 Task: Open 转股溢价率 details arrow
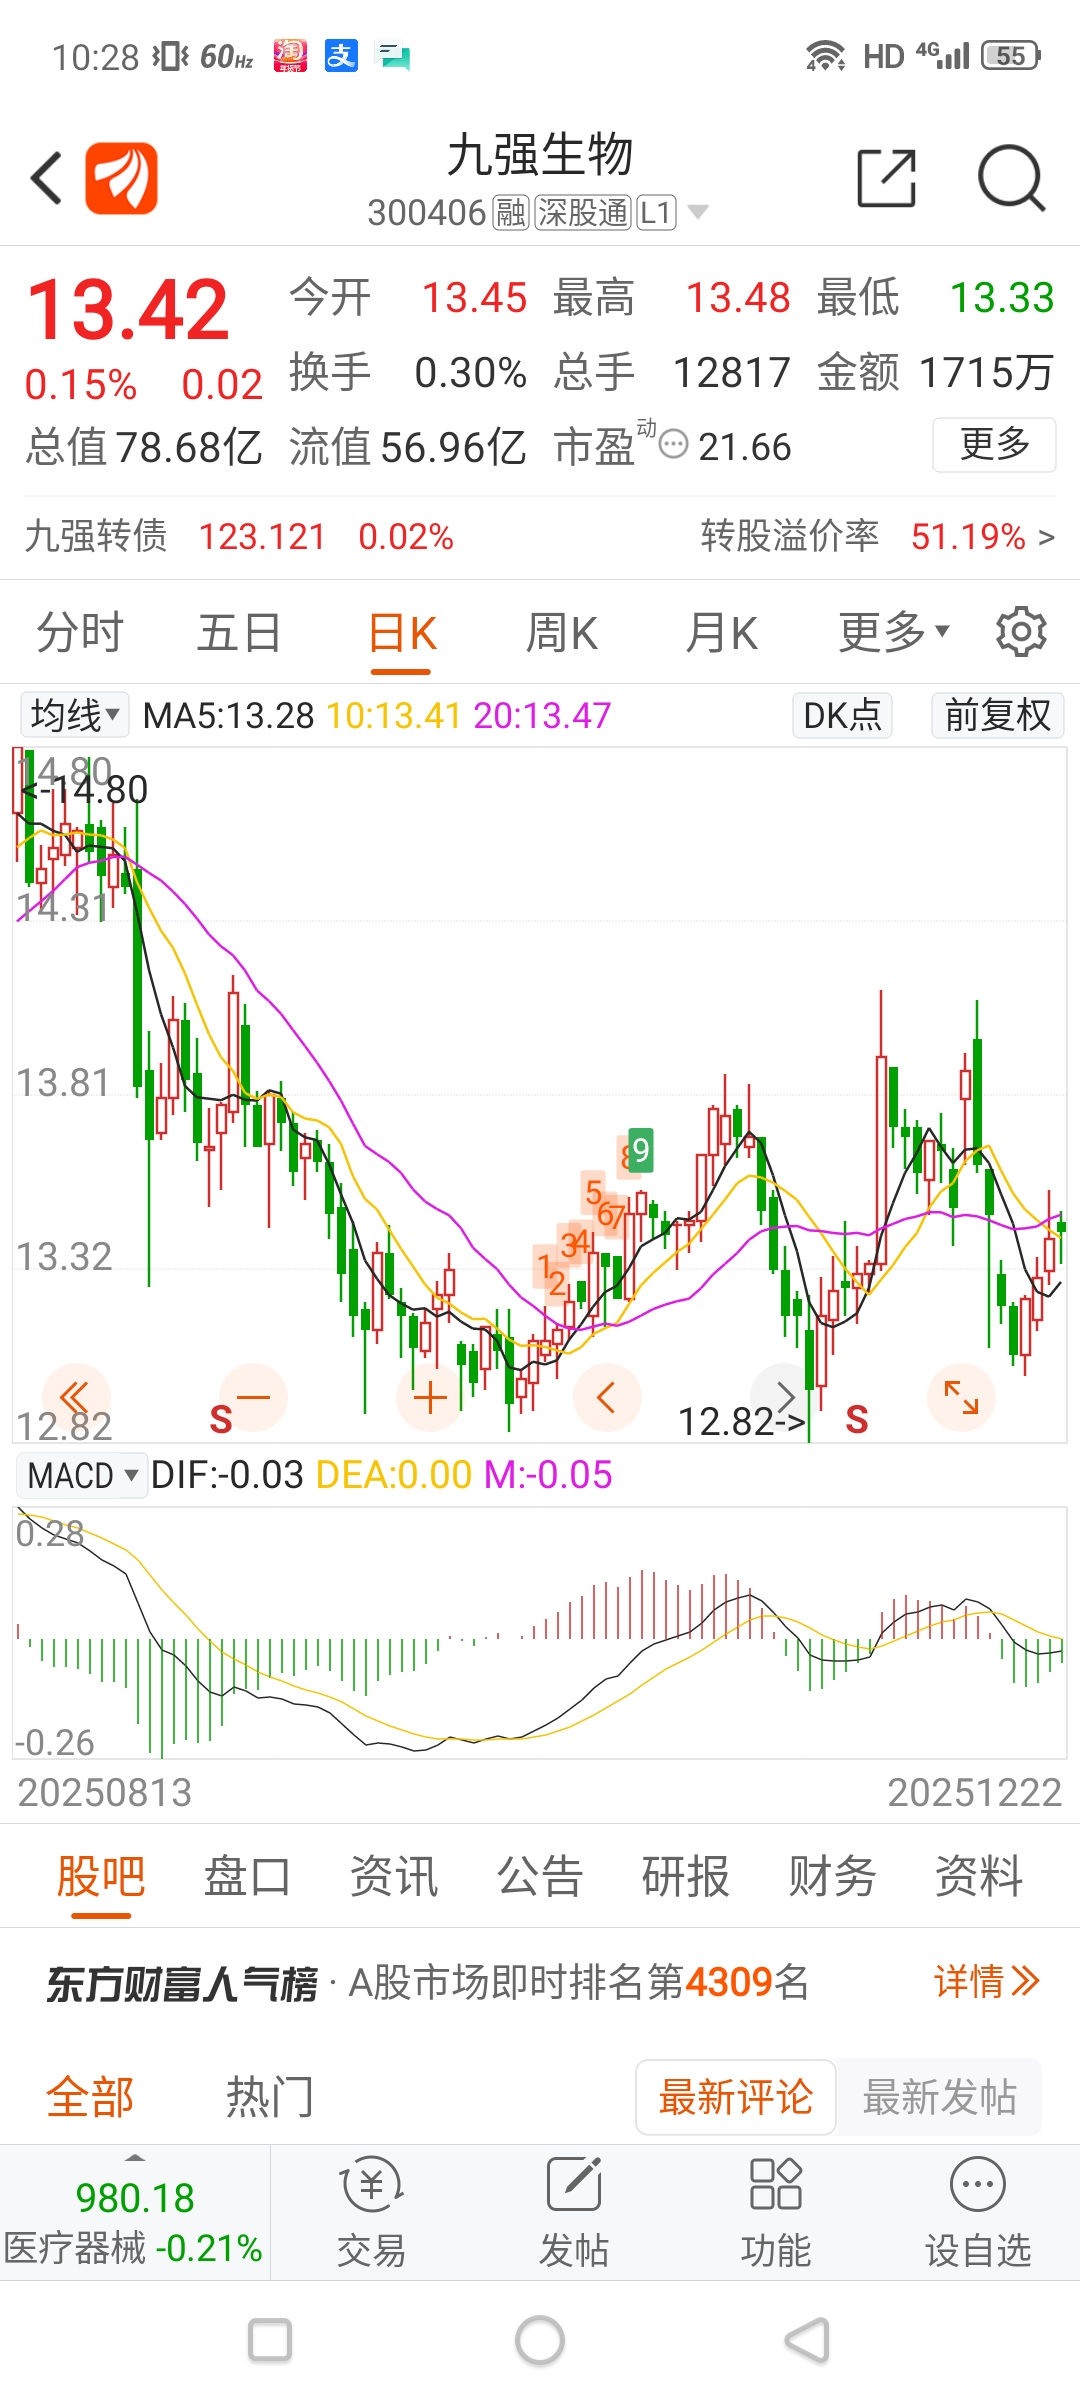coord(1046,538)
